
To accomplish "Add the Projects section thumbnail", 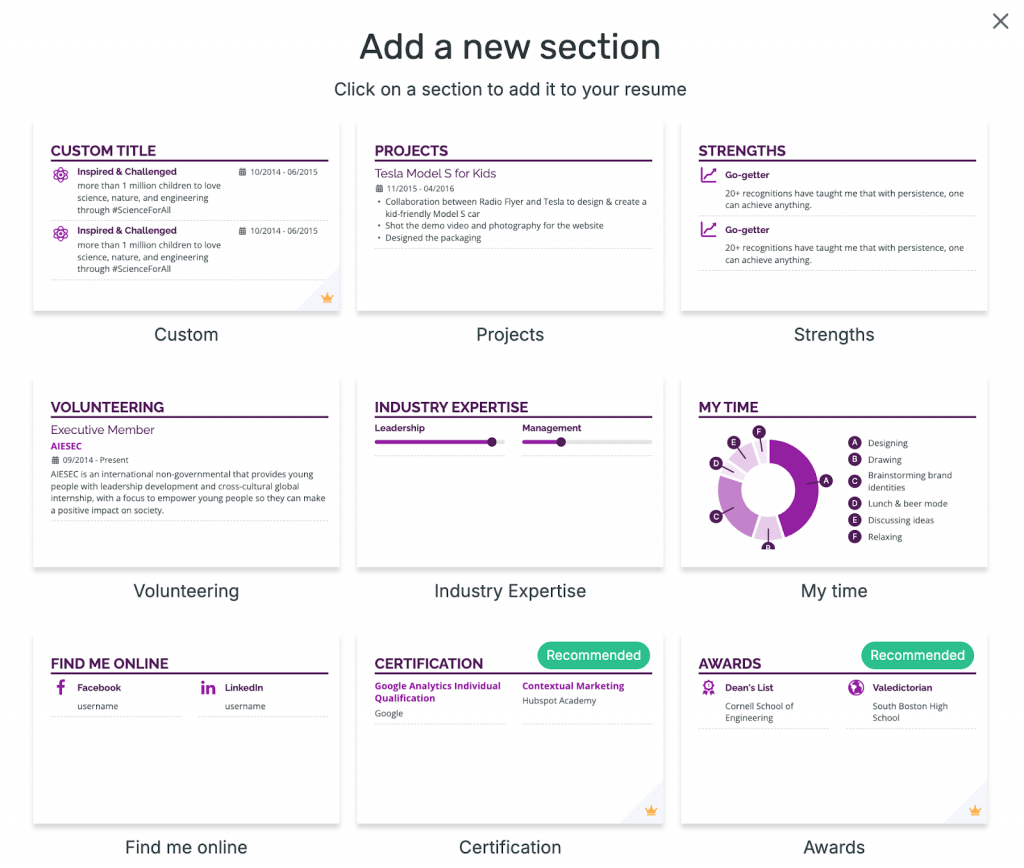I will pyautogui.click(x=510, y=217).
